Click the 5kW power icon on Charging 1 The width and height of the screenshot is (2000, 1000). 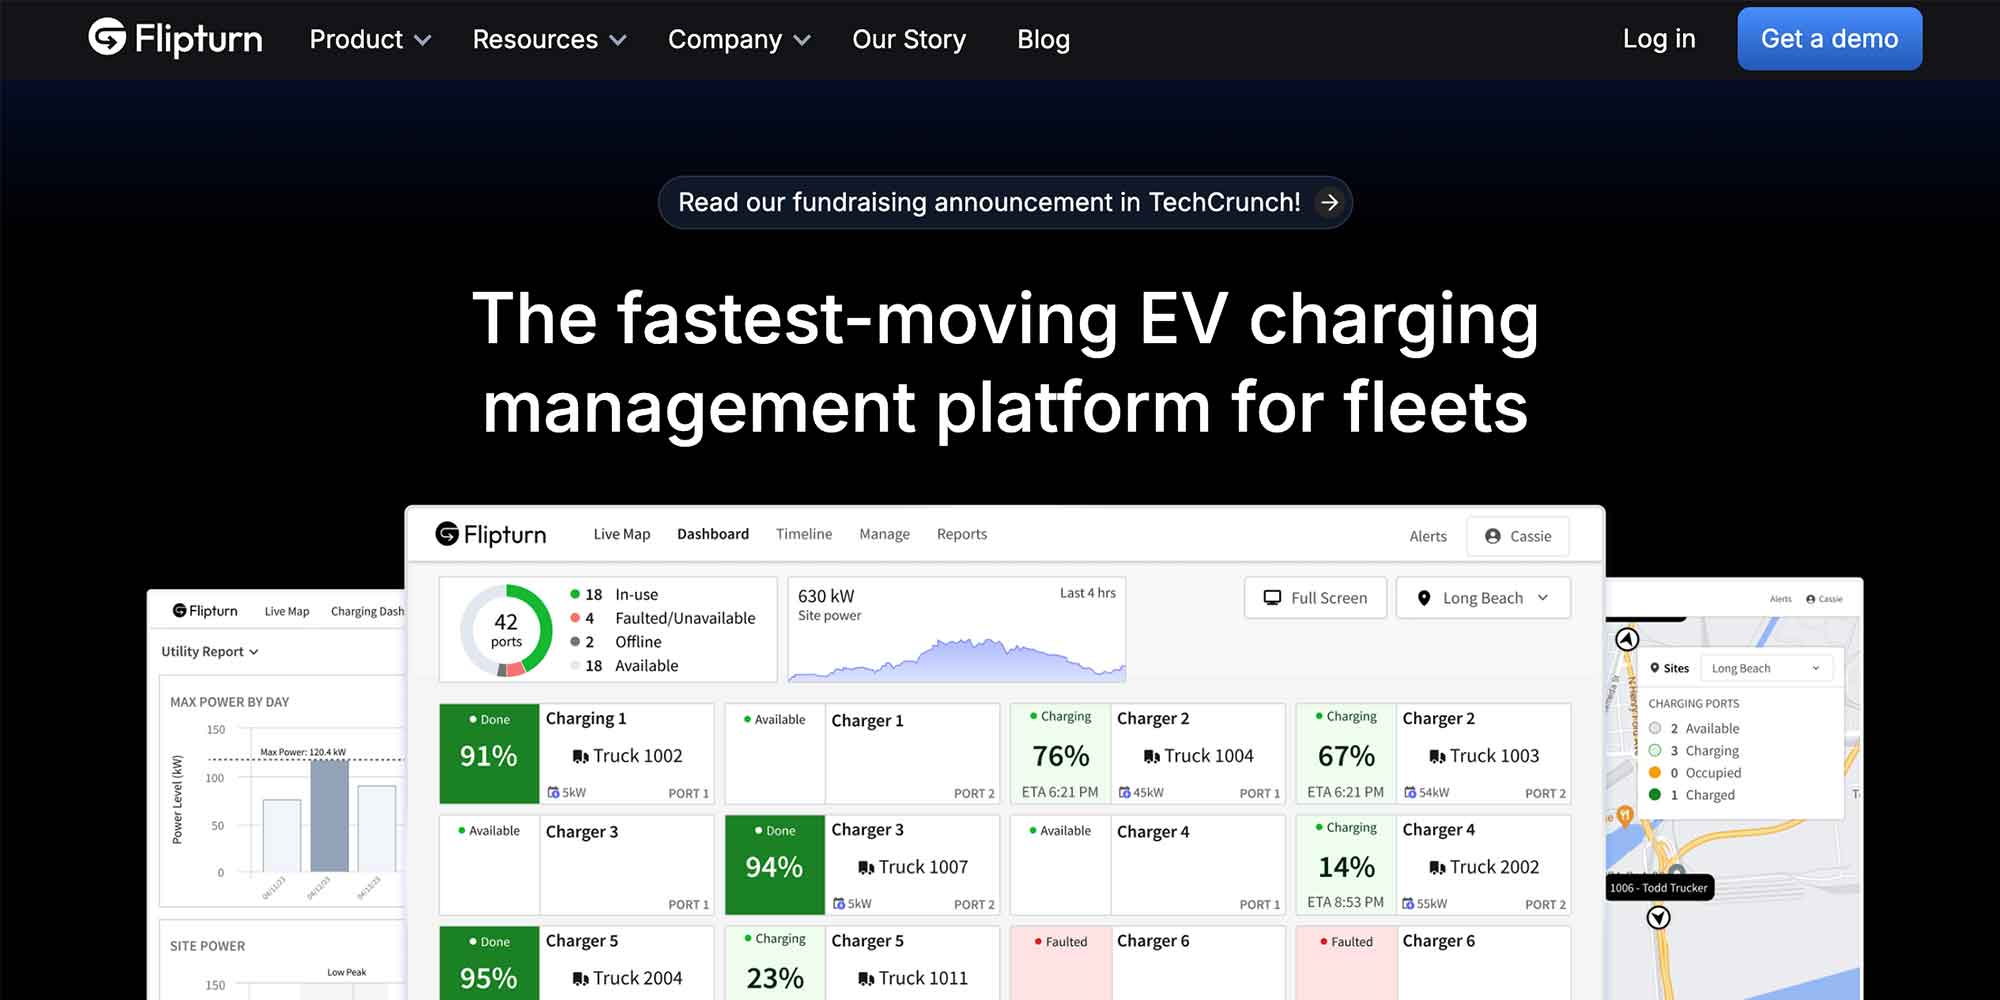[x=553, y=792]
